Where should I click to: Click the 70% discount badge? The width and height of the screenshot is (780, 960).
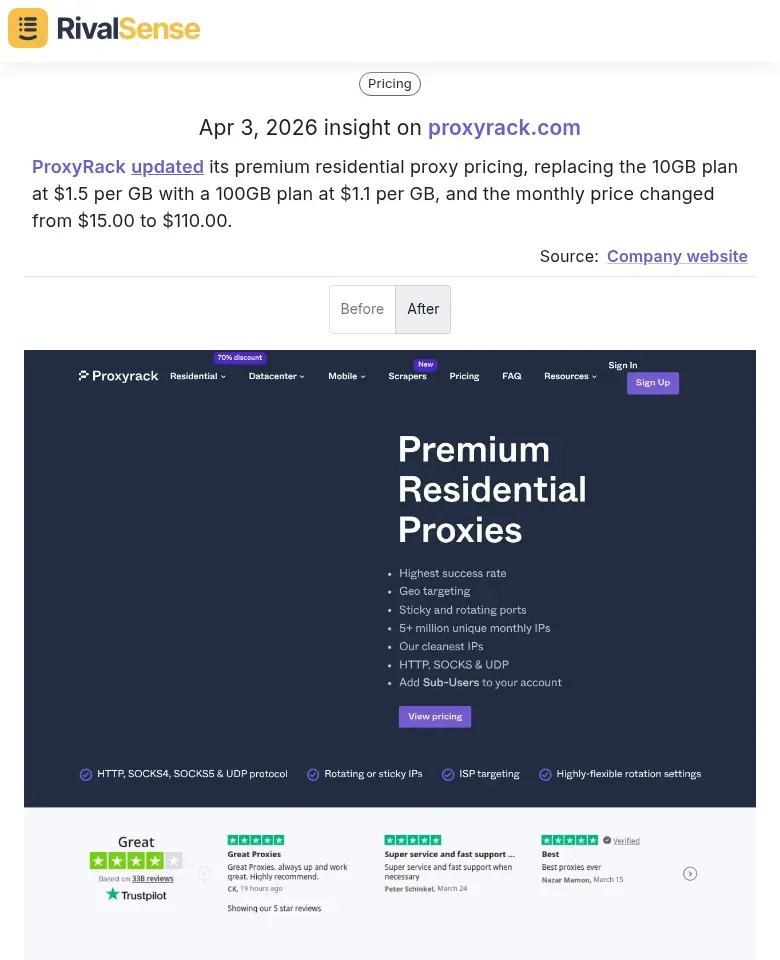point(239,357)
